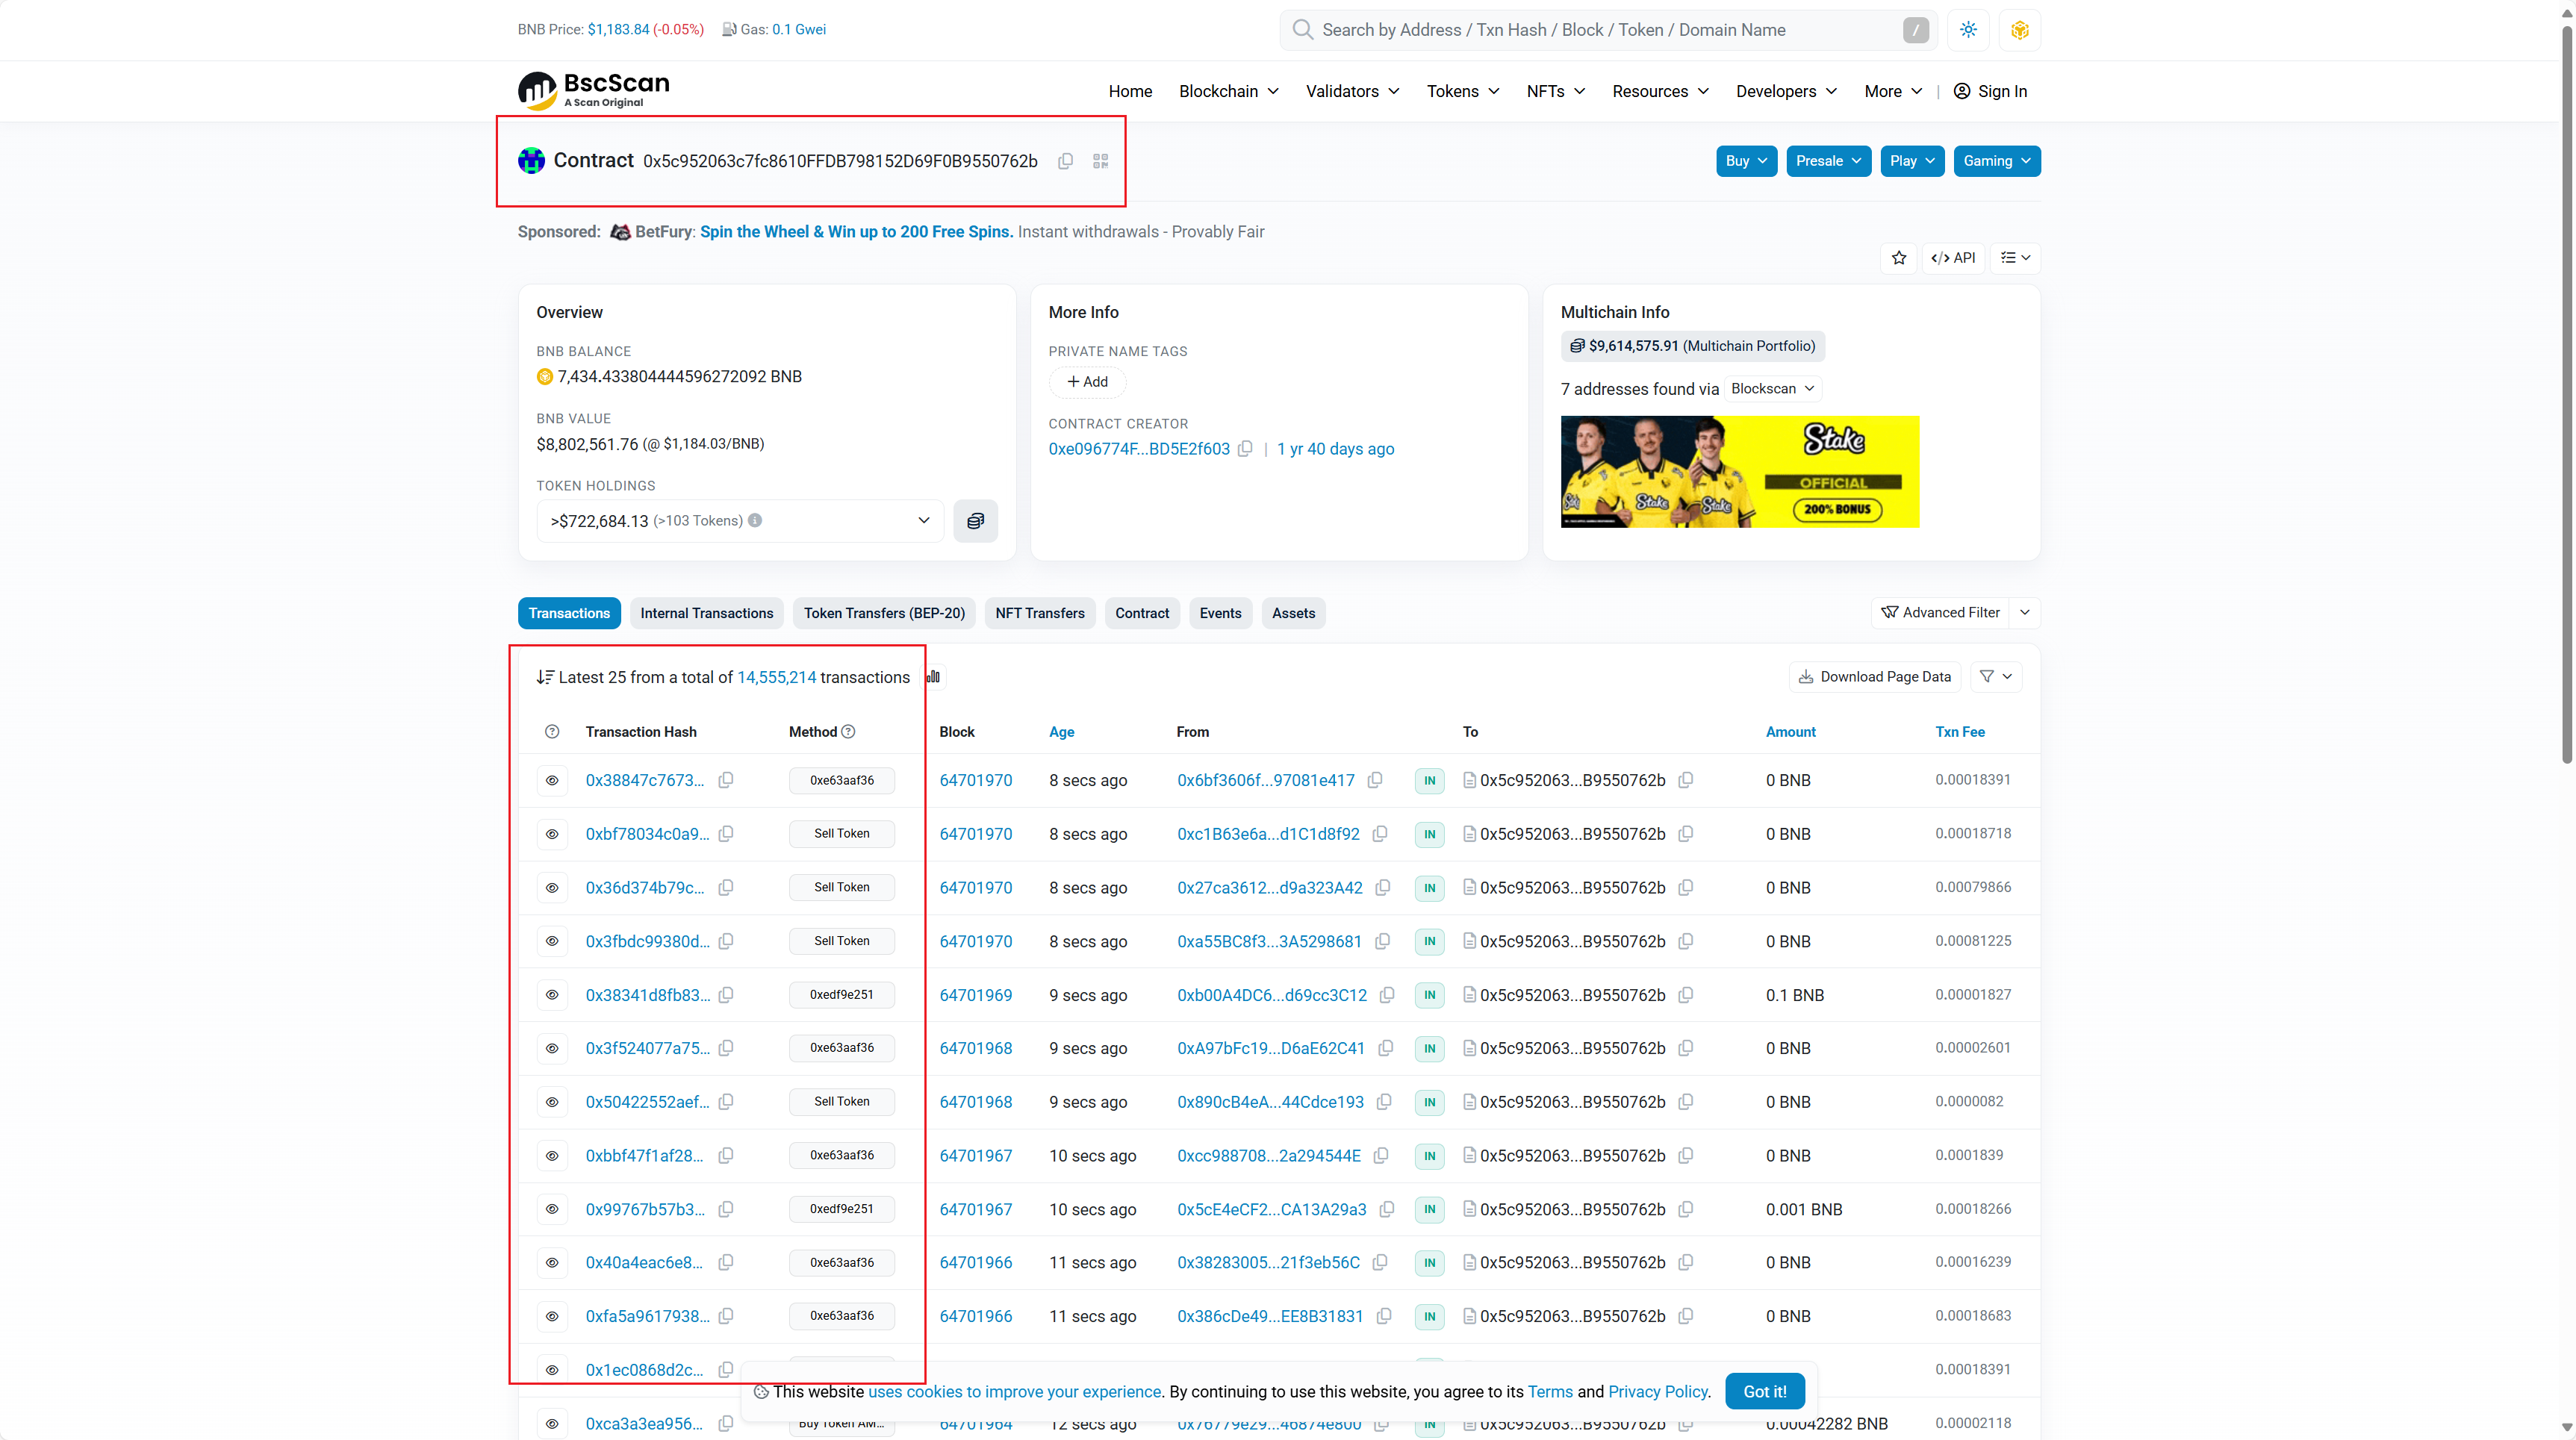Focus the address search input field
Image resolution: width=2576 pixels, height=1440 pixels.
coord(1600,30)
